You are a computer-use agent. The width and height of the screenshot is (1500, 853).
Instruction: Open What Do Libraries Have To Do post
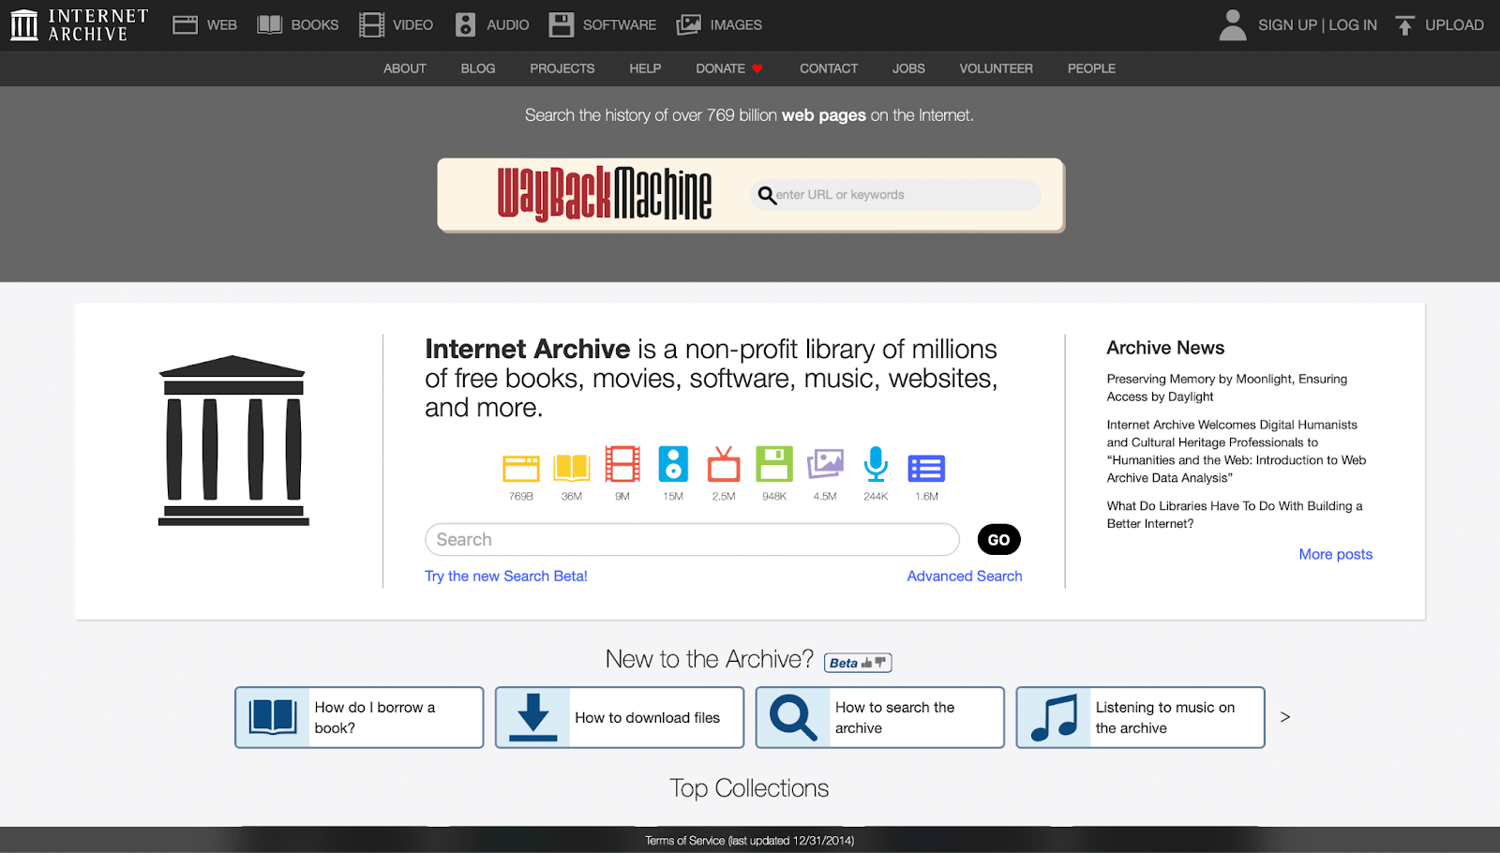click(x=1235, y=515)
